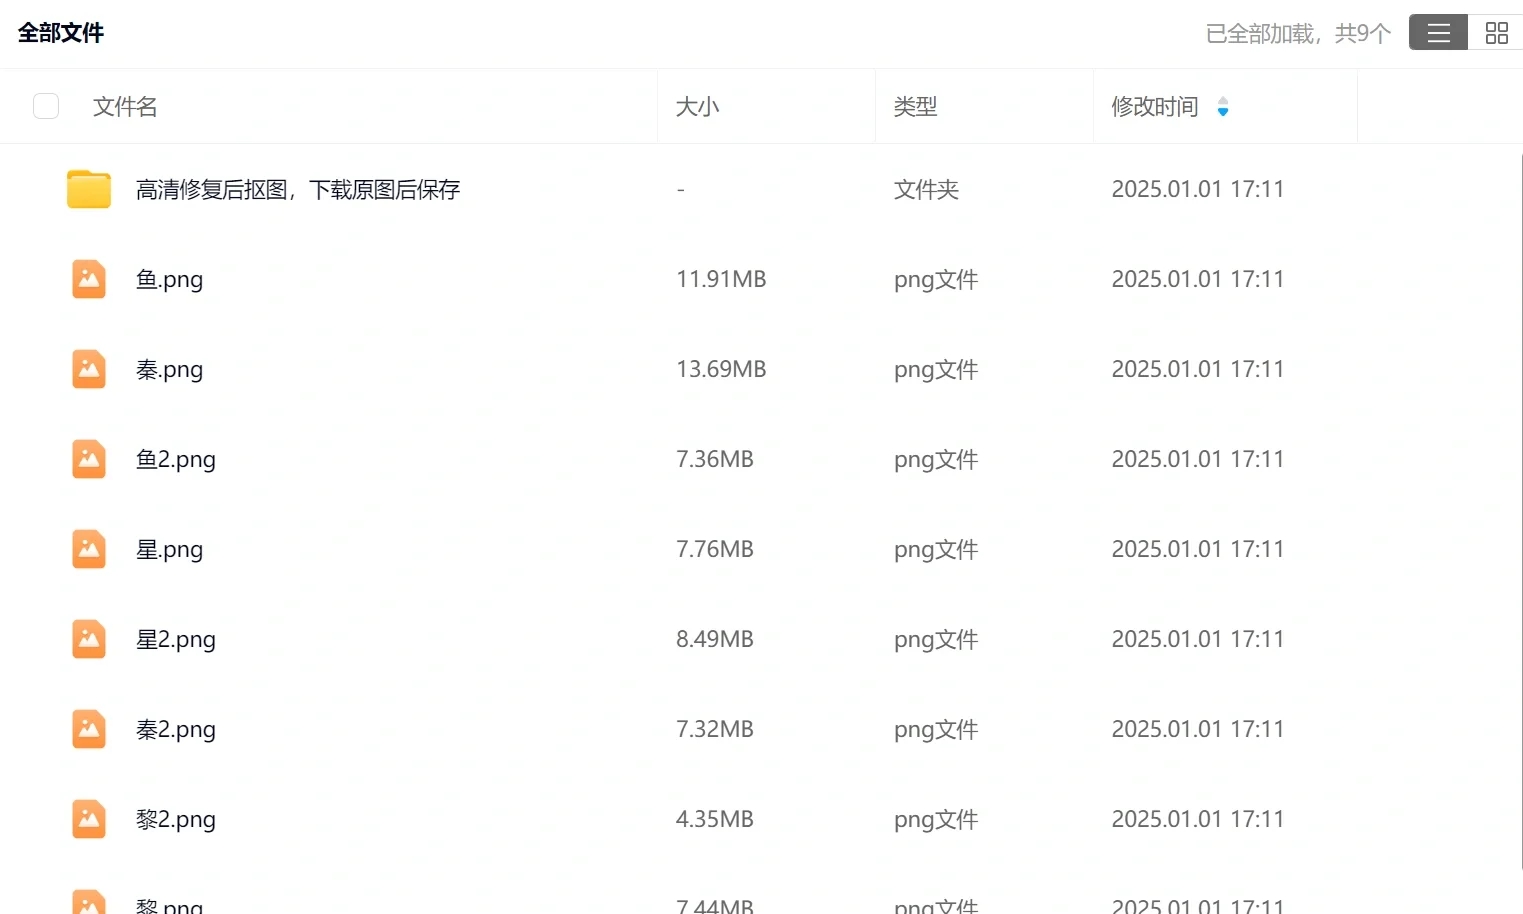Click size value 7.32MB
Viewport: 1523px width, 914px height.
pyautogui.click(x=715, y=729)
